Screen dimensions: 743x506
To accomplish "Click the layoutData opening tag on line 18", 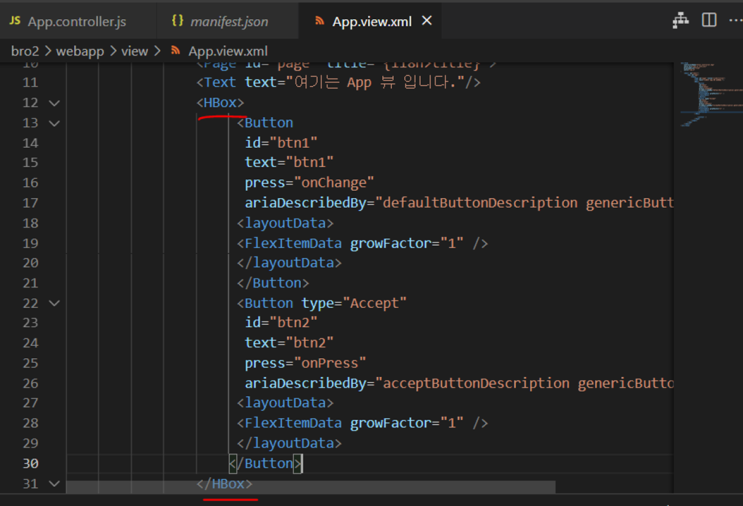I will coord(285,223).
